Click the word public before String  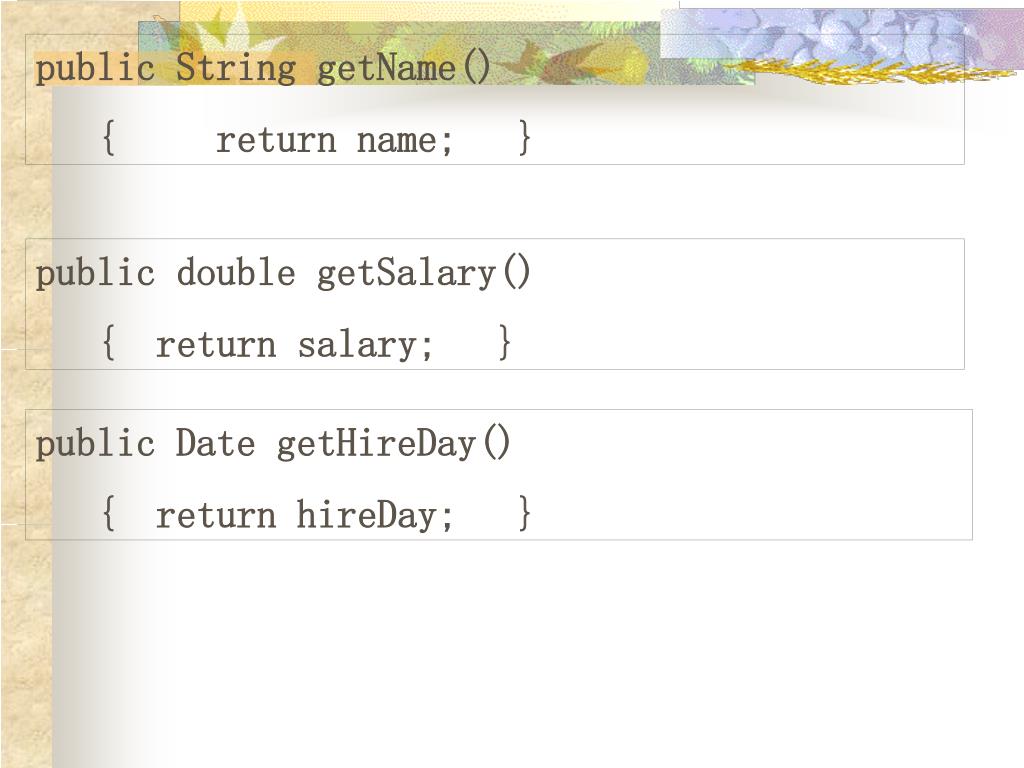[95, 69]
